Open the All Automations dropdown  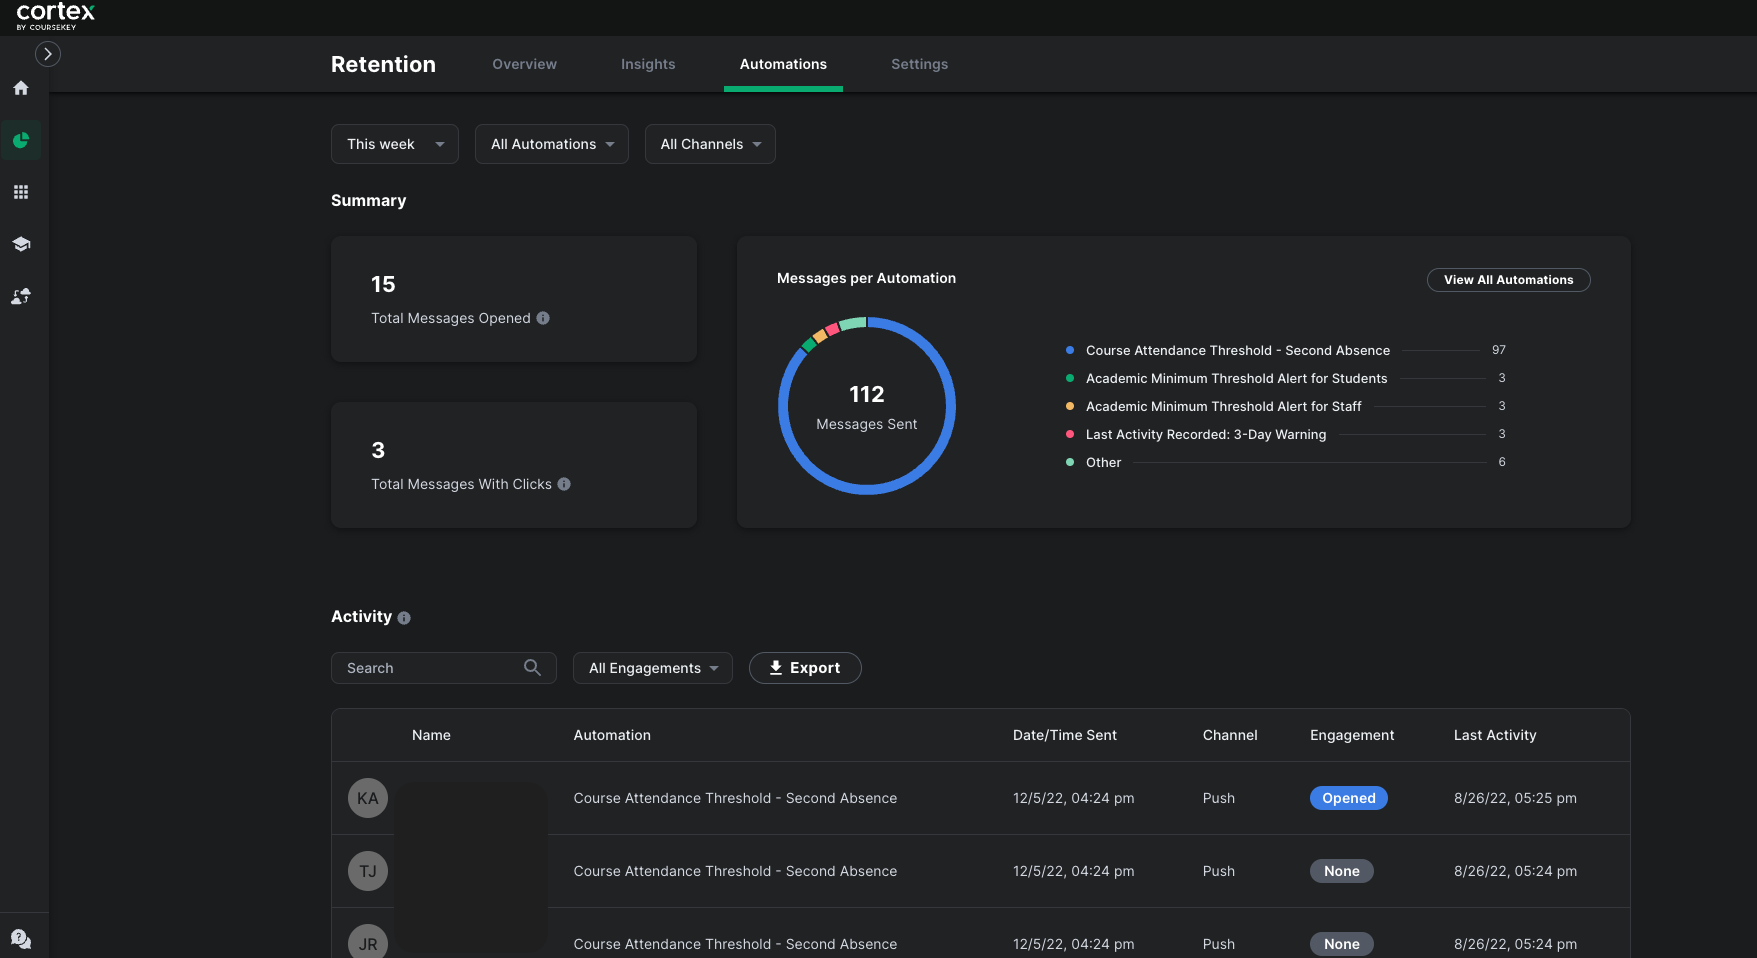552,144
